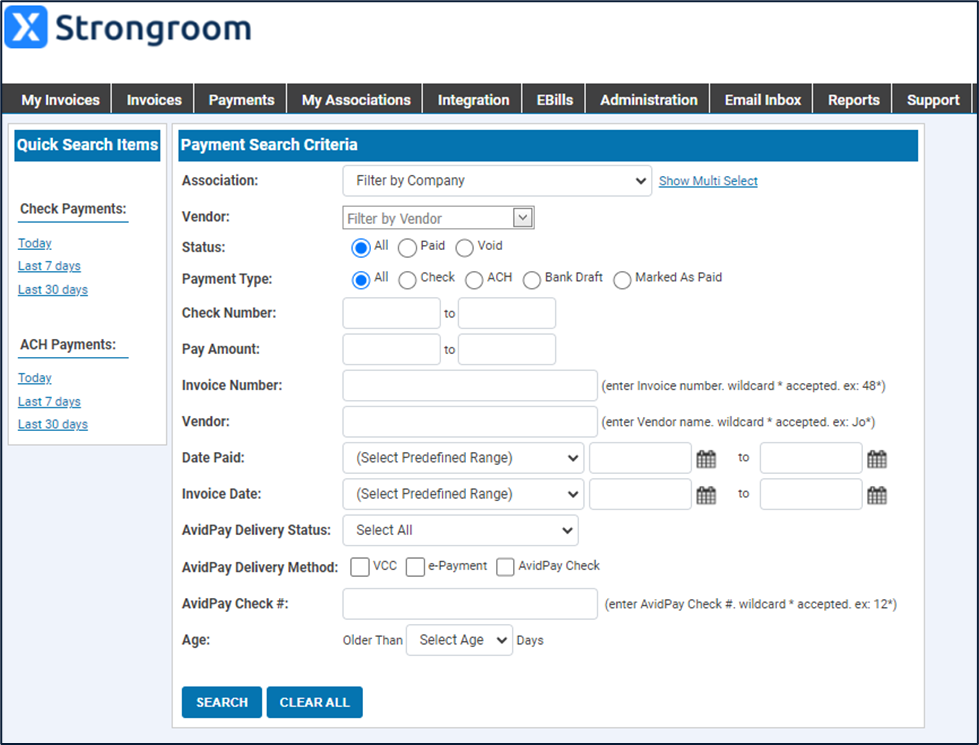Choose ACH payment type
Screen dimensions: 979x745
click(474, 280)
